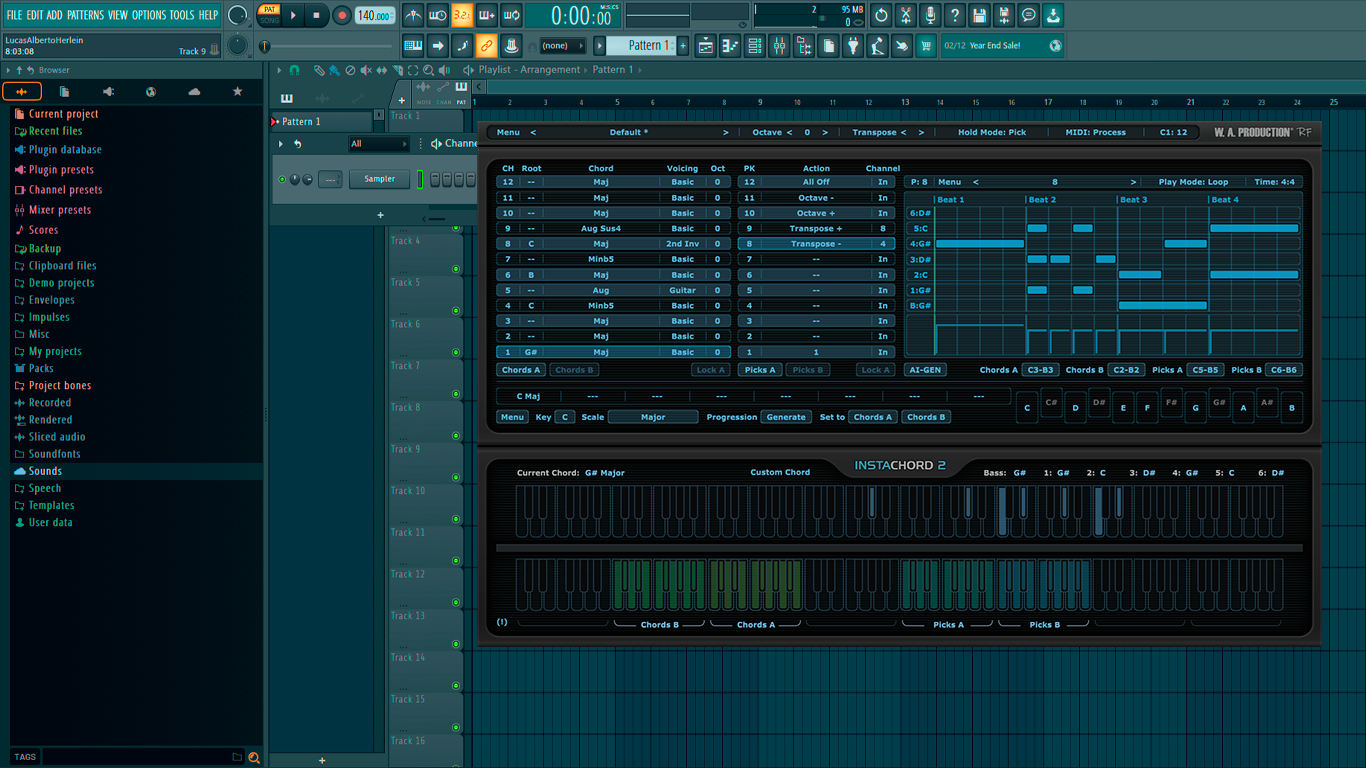Expand the Current project folder in browser

click(63, 114)
